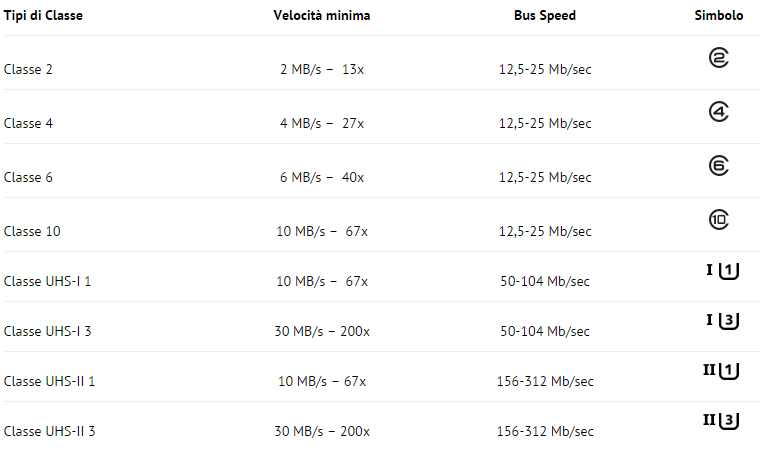Click the UHS-I U1 symbol

coord(722,270)
